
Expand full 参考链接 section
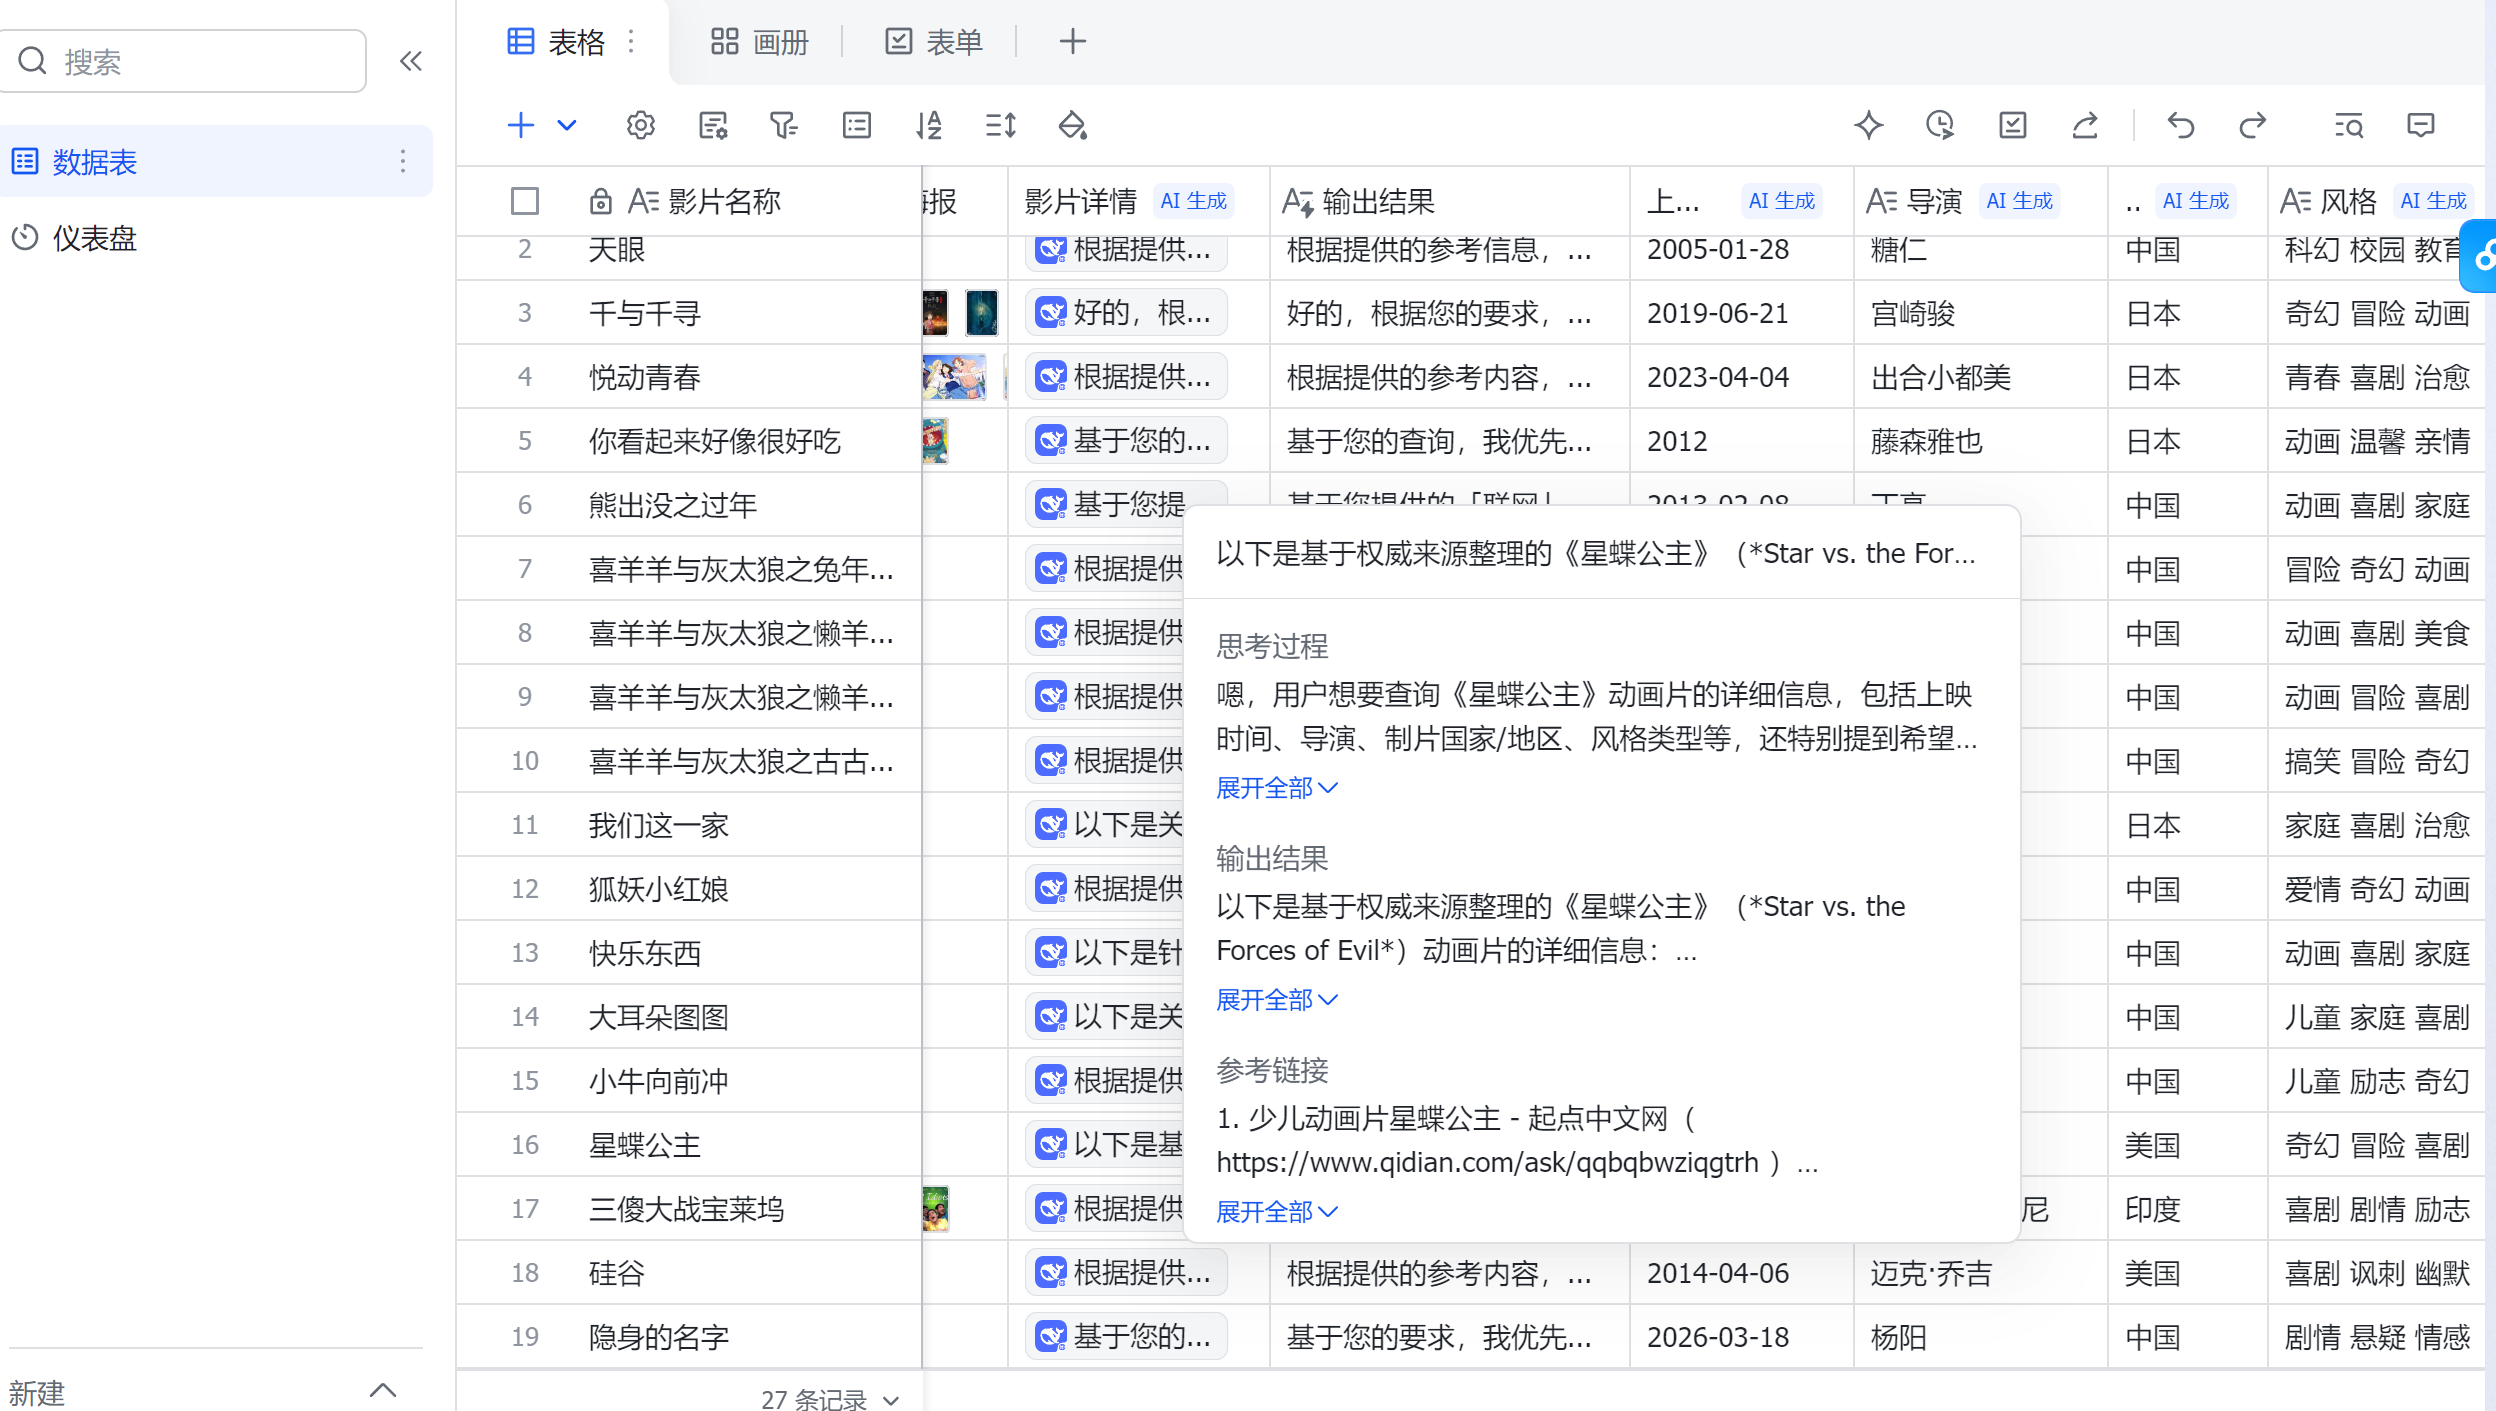1276,1212
